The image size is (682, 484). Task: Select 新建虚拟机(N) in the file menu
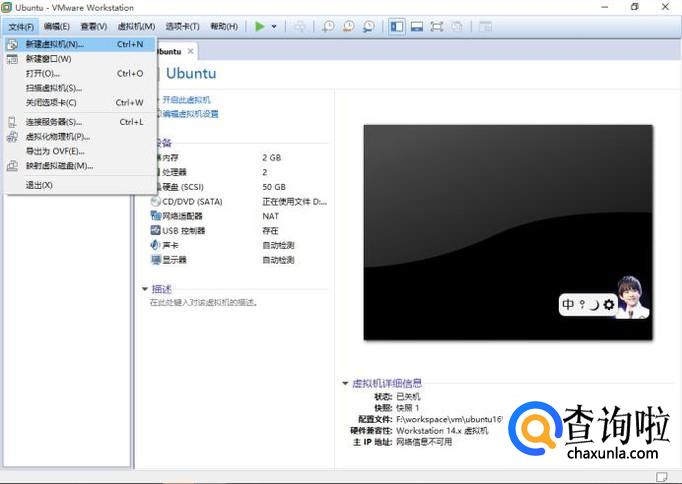click(x=55, y=44)
